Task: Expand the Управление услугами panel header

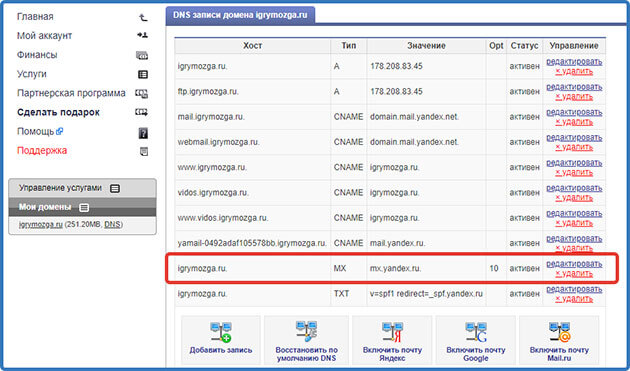Action: (x=82, y=188)
